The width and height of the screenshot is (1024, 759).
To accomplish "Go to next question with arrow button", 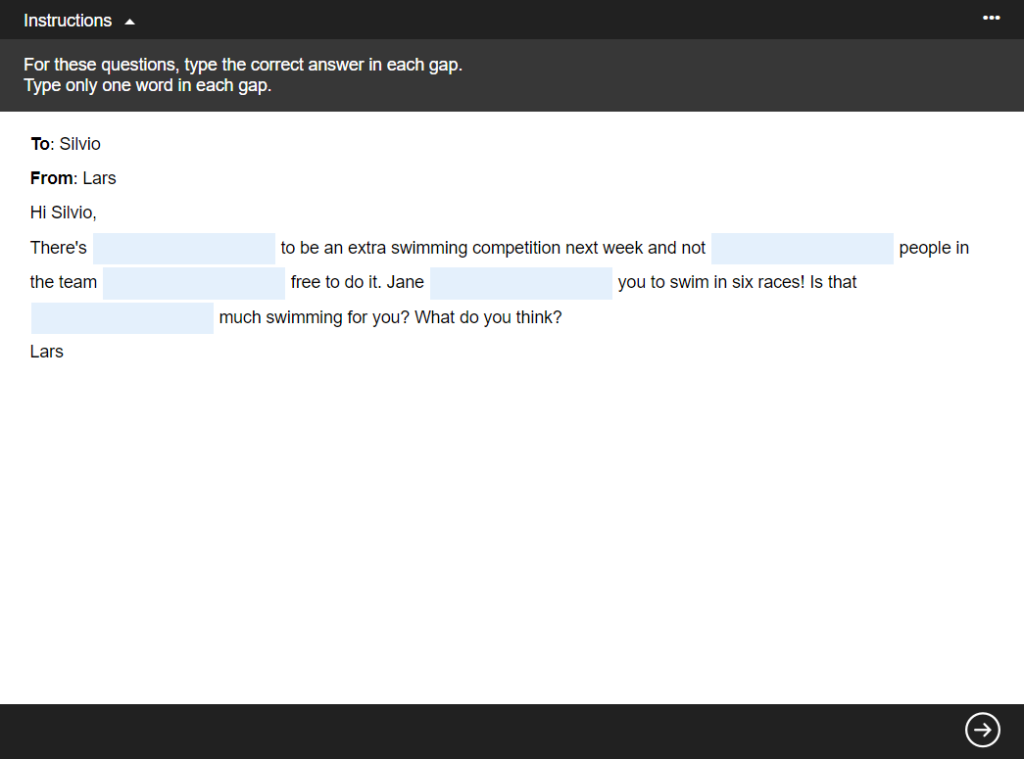I will coord(982,730).
